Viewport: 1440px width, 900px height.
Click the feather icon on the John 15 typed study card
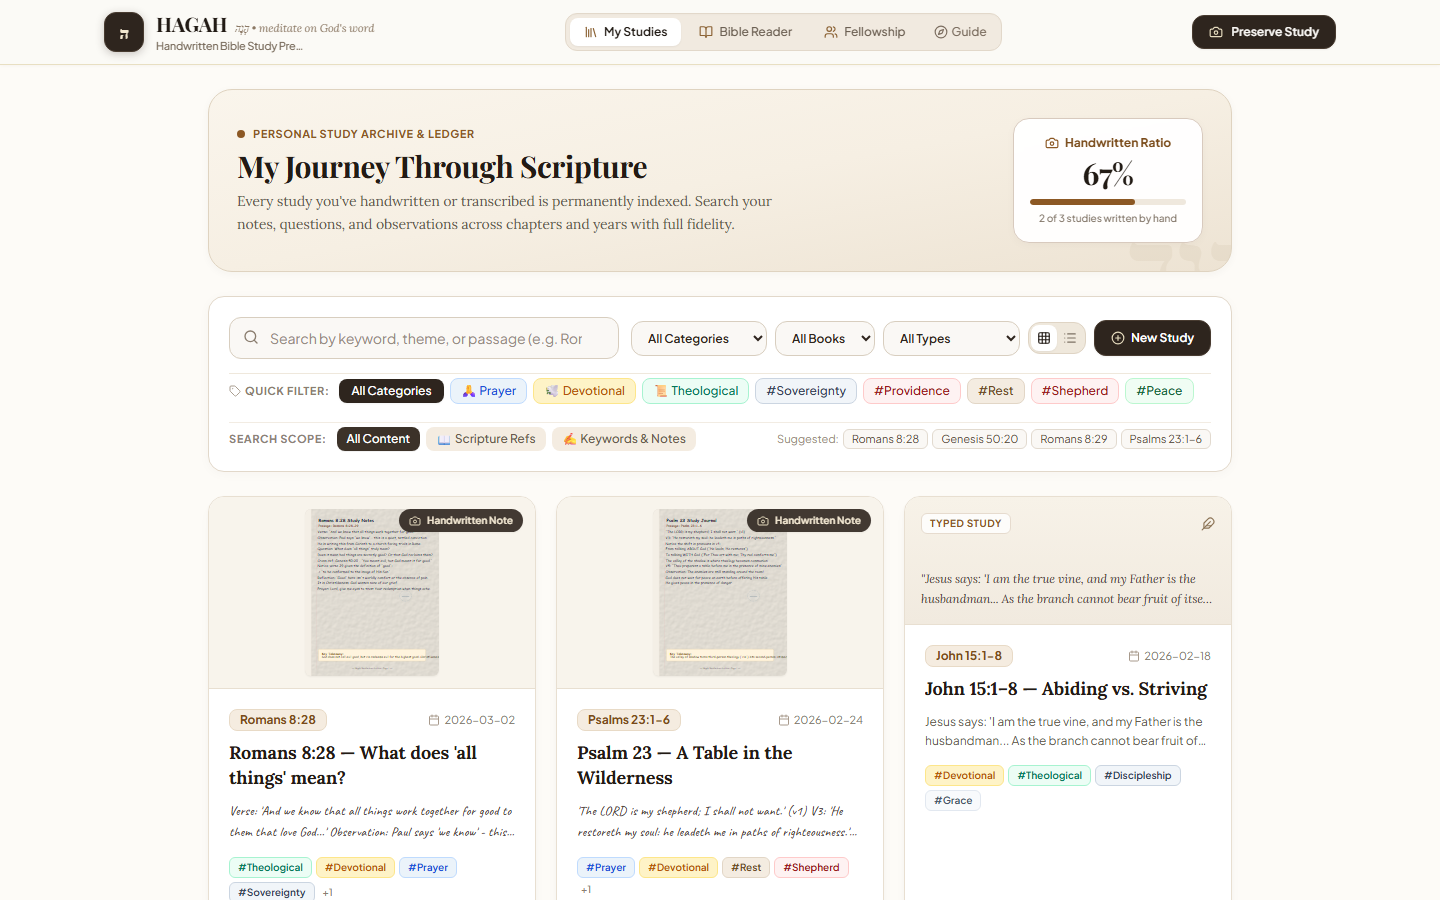coord(1208,524)
